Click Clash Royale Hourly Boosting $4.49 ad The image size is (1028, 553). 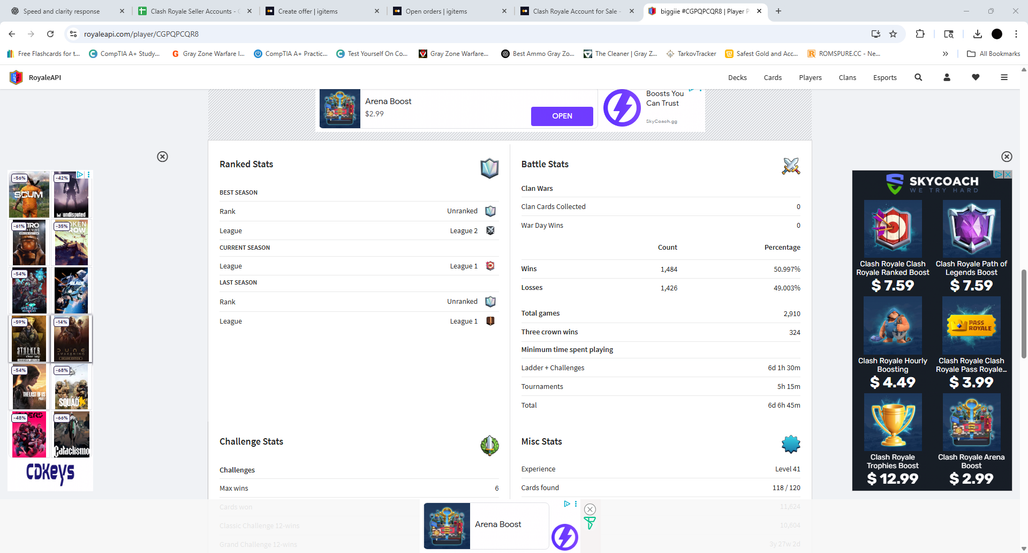pyautogui.click(x=892, y=344)
